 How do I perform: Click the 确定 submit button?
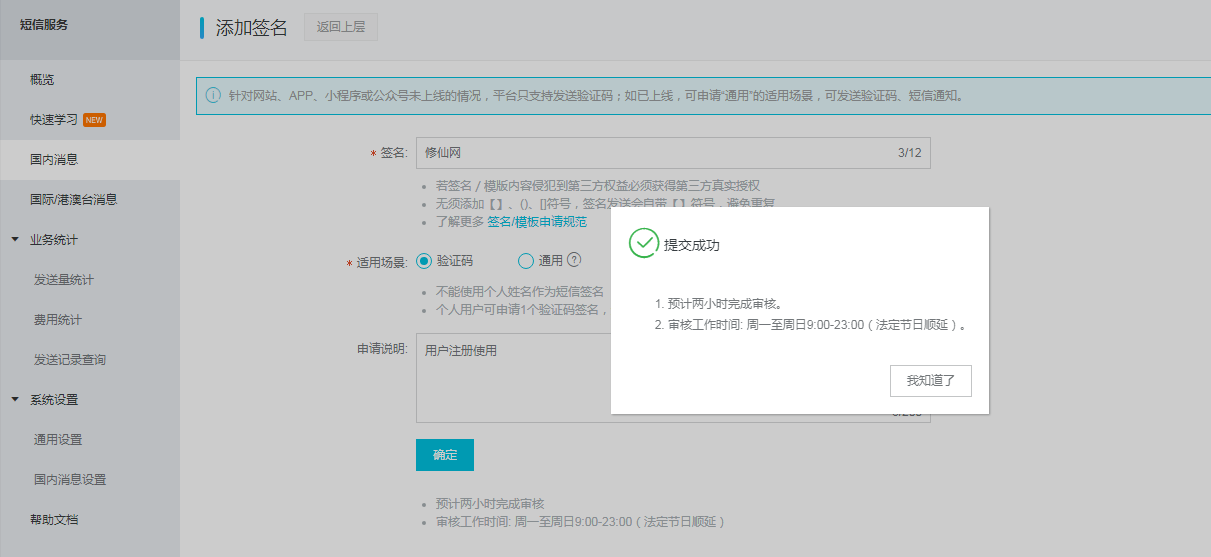click(x=445, y=454)
